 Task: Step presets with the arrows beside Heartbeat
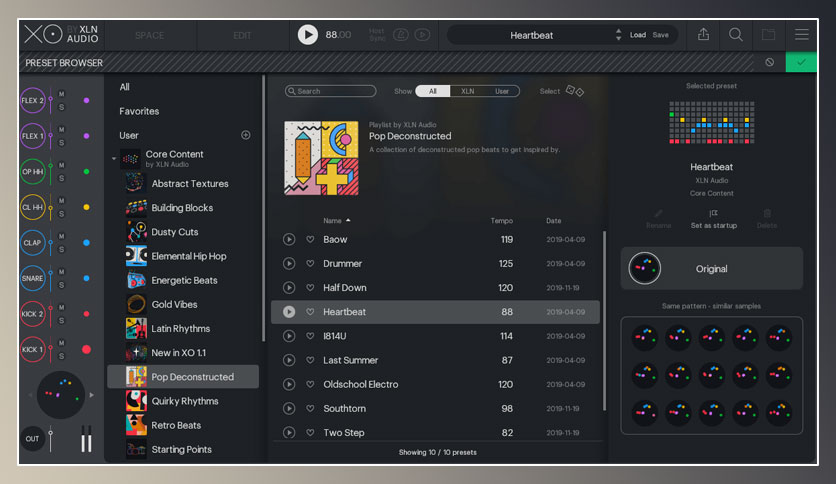[x=618, y=35]
